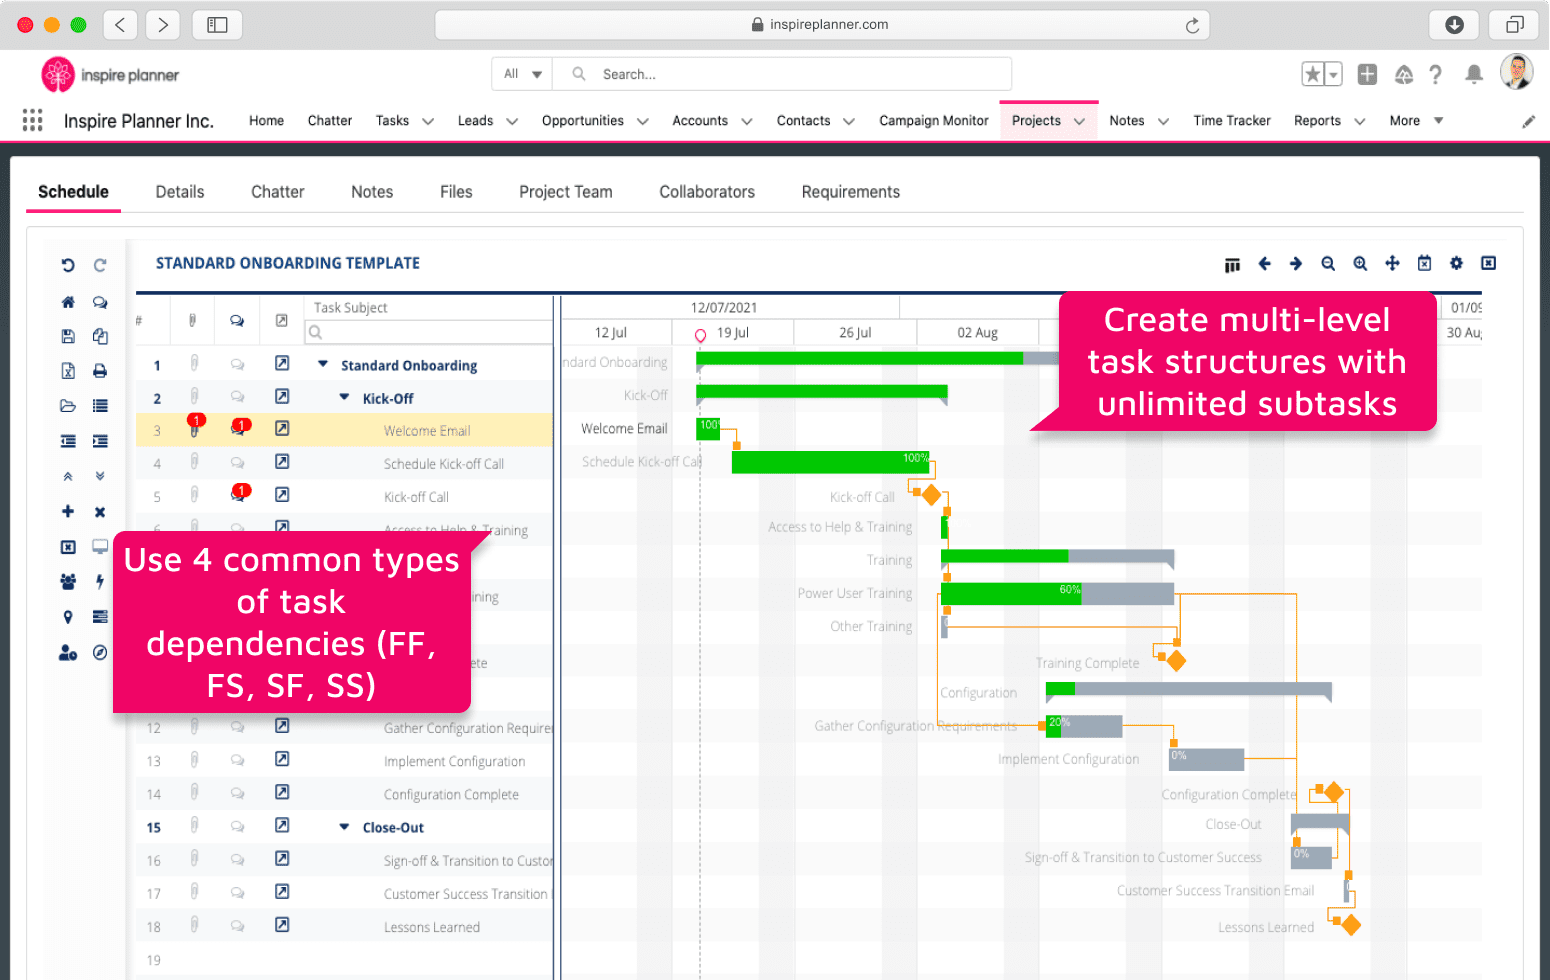Open the notifications bell
The height and width of the screenshot is (980, 1550).
[1473, 75]
